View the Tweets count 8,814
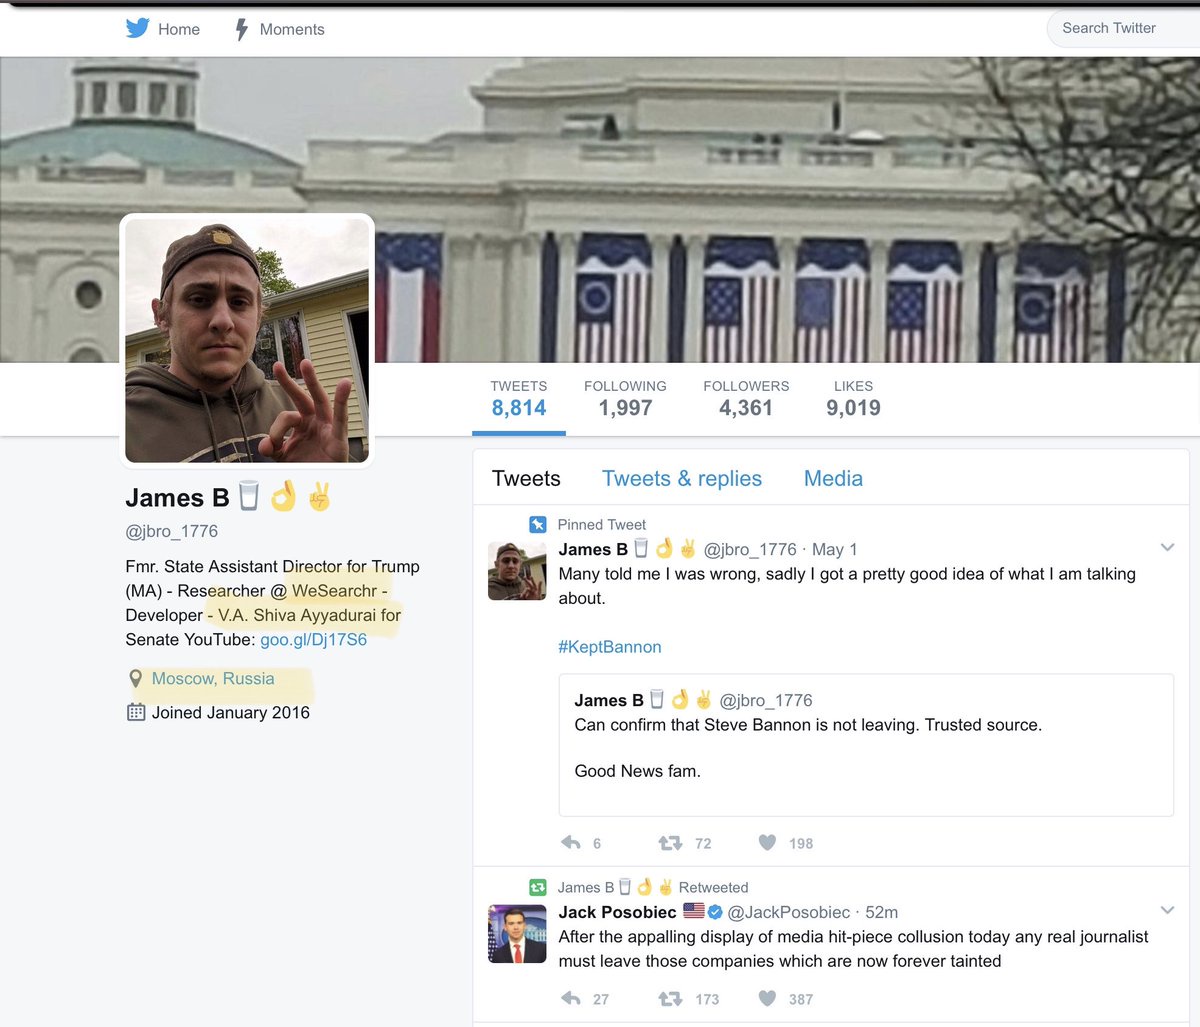 point(519,398)
